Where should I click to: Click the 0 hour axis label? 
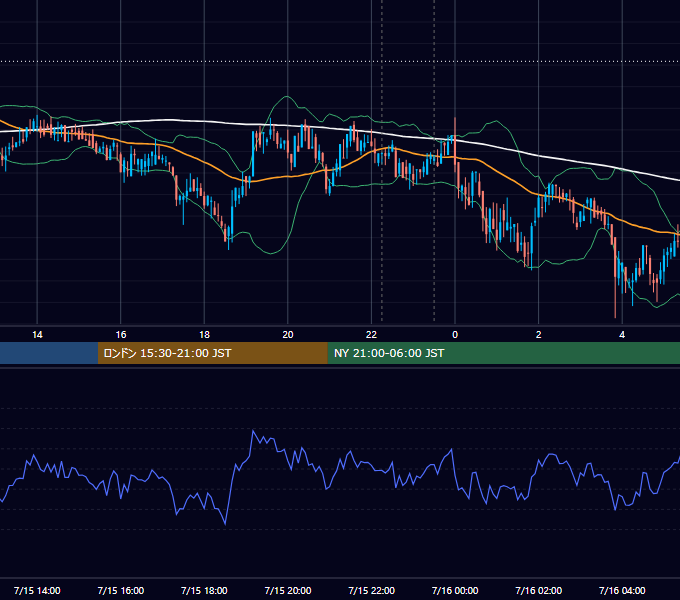tap(455, 335)
